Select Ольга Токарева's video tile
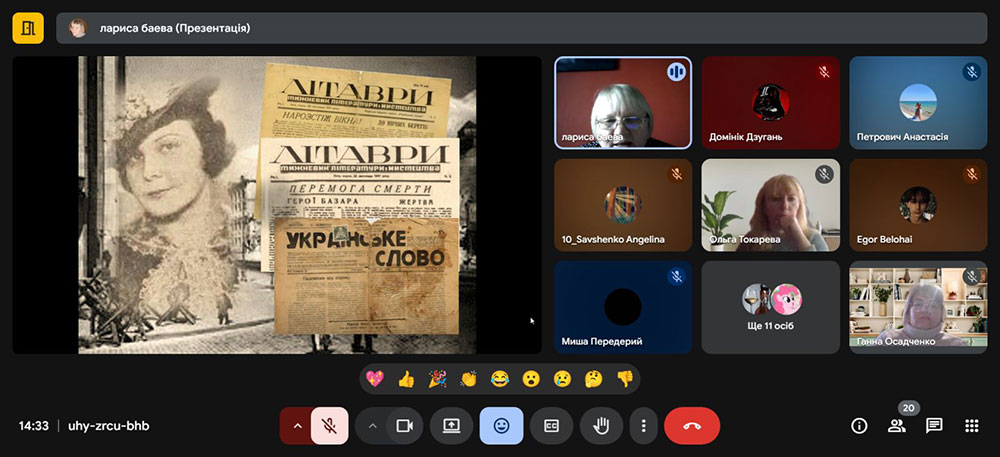1000x457 pixels. (770, 205)
